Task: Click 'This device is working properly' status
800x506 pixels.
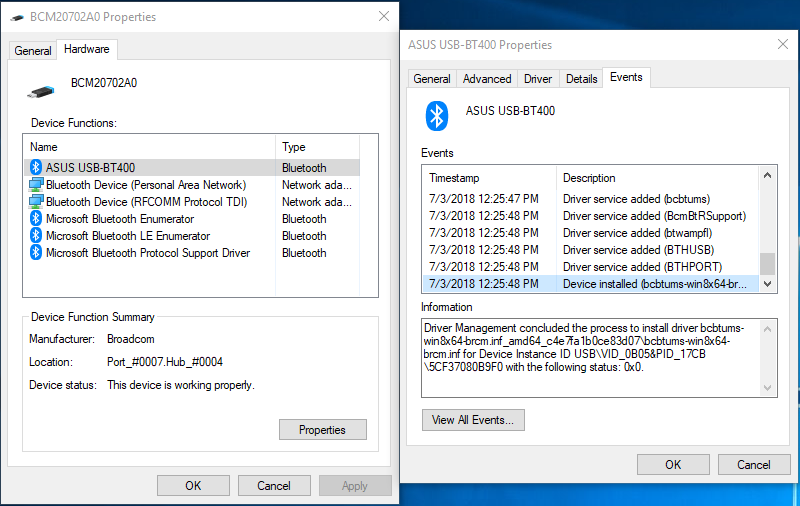Action: [x=181, y=385]
